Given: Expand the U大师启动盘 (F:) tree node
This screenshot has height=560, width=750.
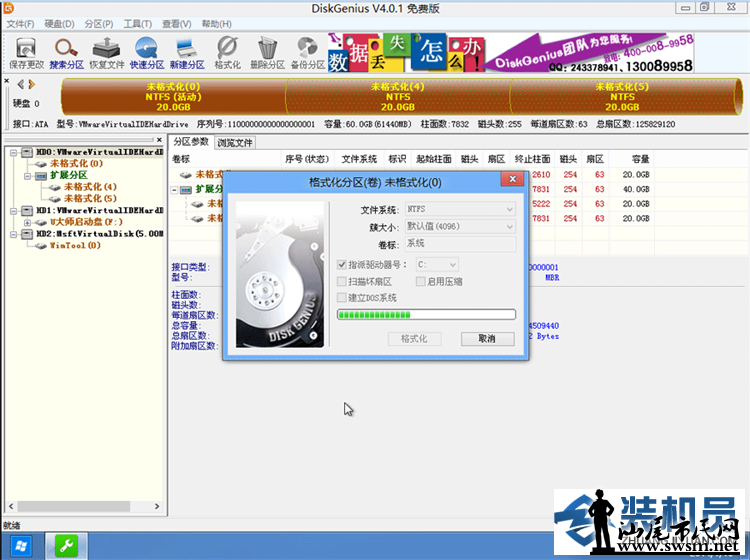Looking at the screenshot, I should (x=27, y=222).
